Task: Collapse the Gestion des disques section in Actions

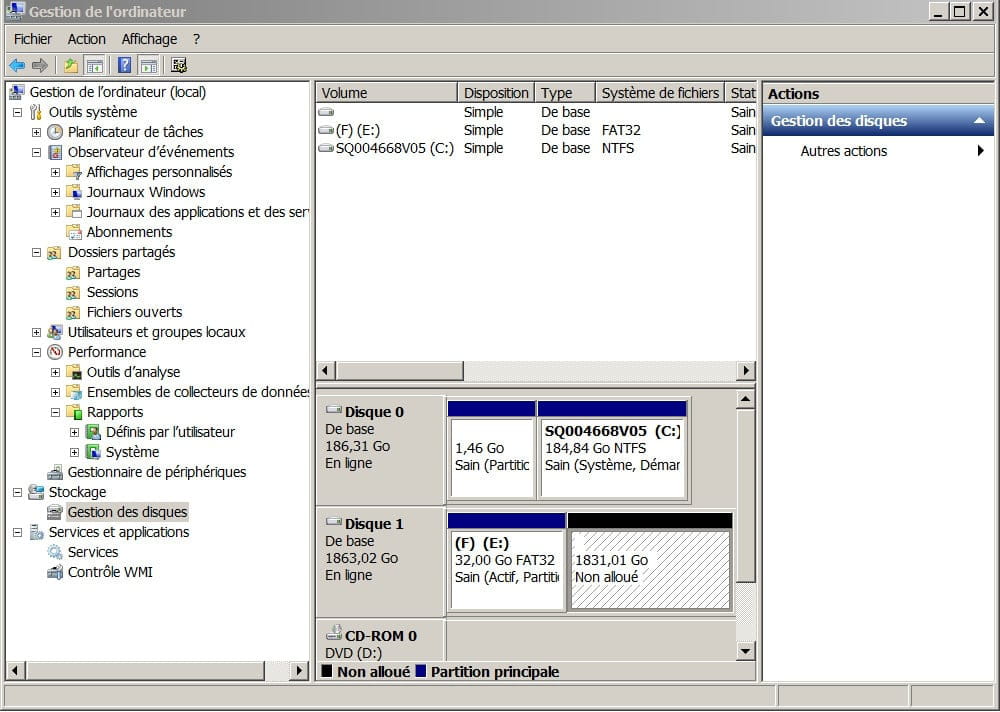Action: click(979, 121)
